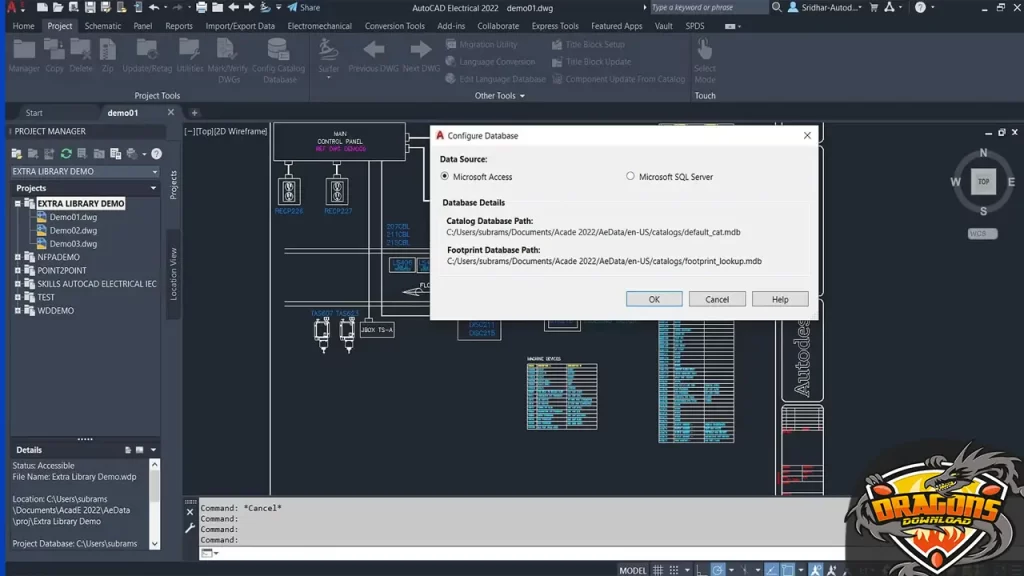Collapse the Projects section

point(154,187)
